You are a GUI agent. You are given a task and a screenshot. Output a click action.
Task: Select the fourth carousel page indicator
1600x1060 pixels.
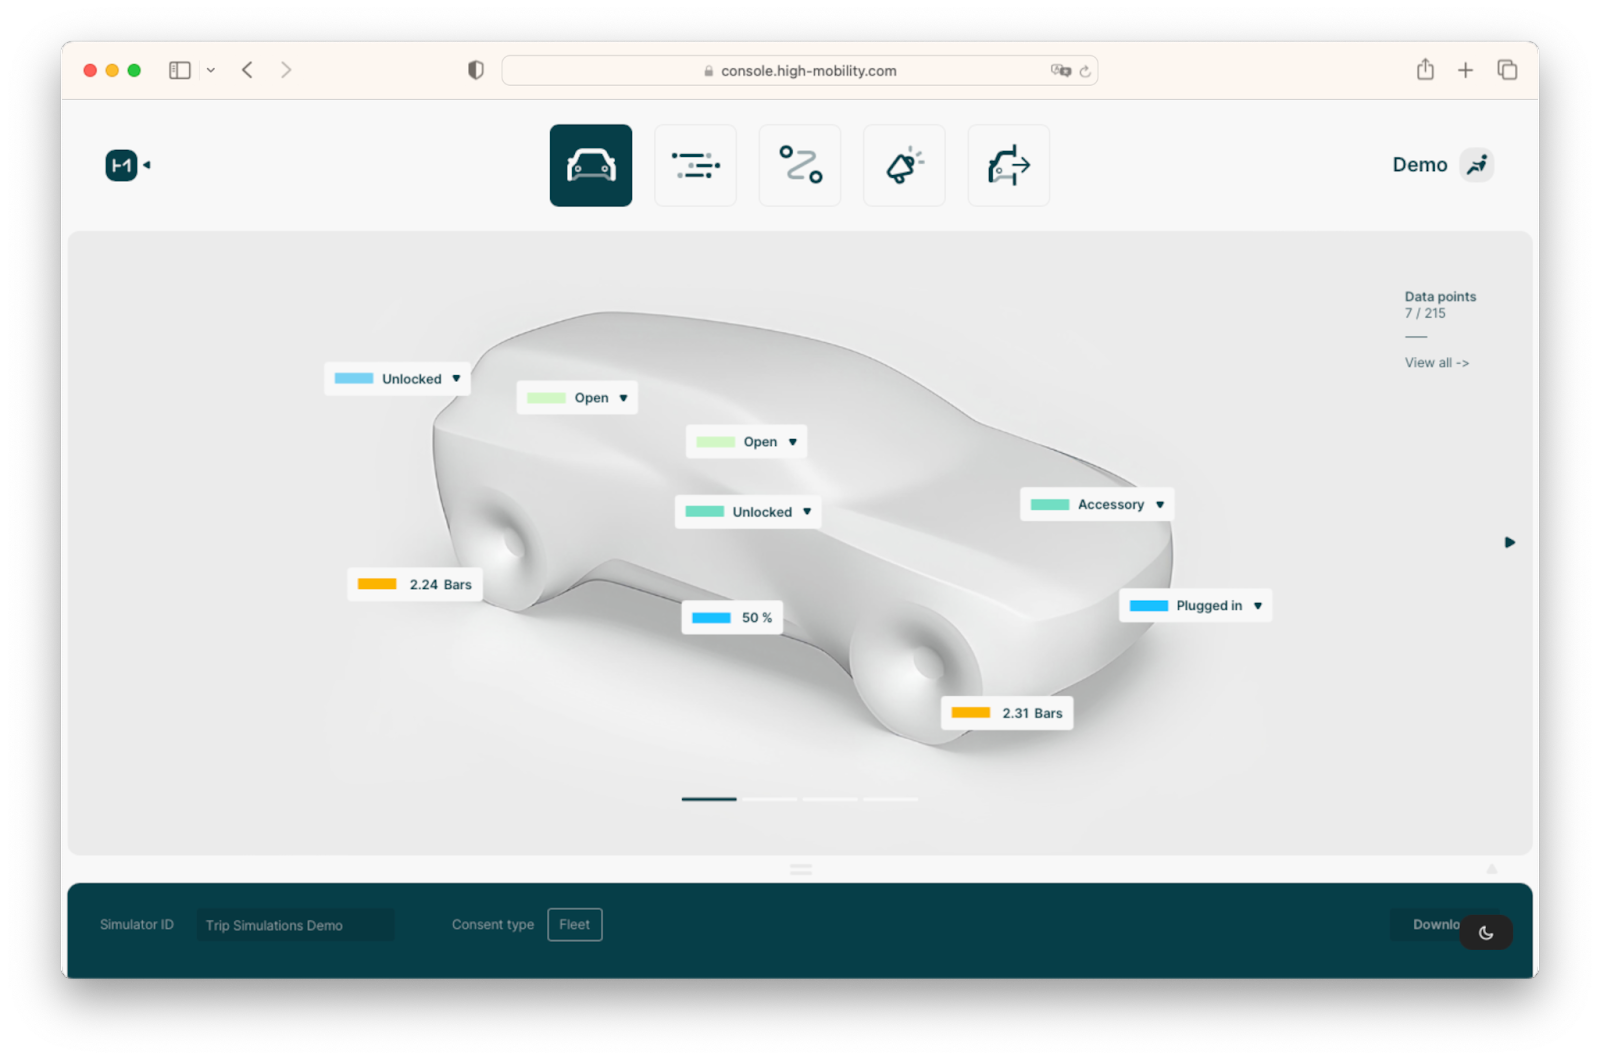point(890,799)
